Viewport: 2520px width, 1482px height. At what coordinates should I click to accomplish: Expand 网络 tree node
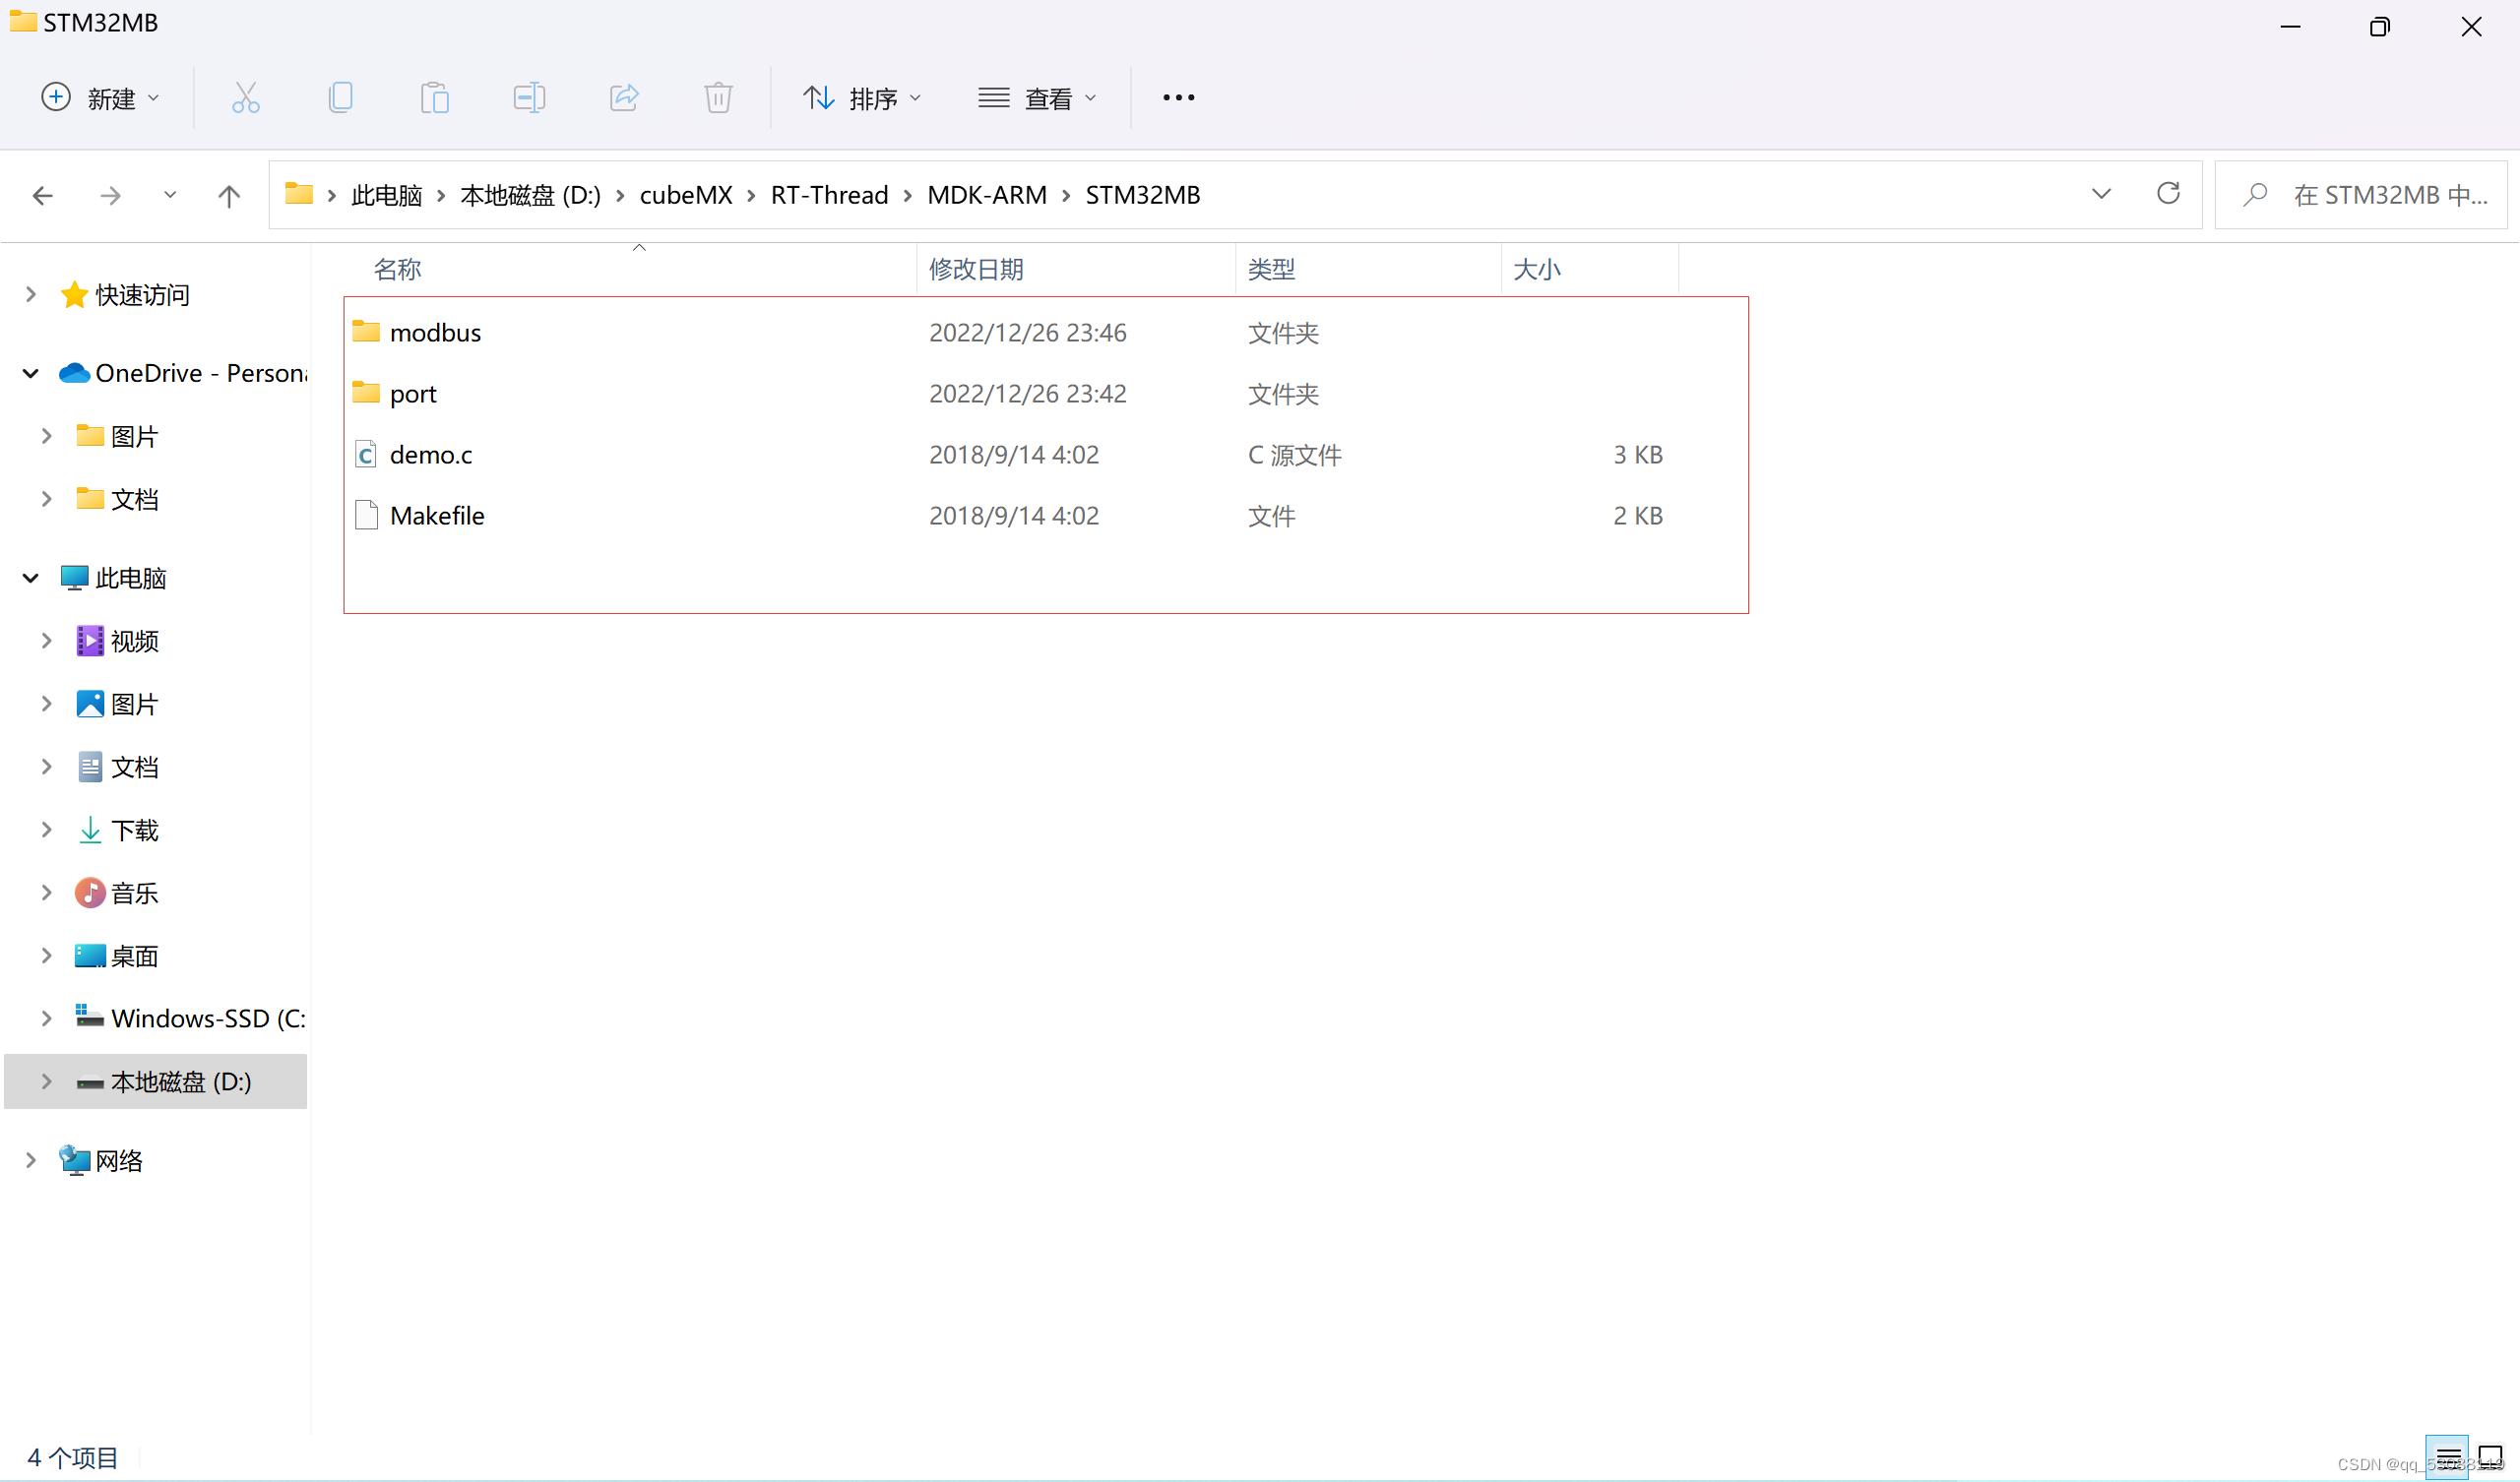(31, 1161)
